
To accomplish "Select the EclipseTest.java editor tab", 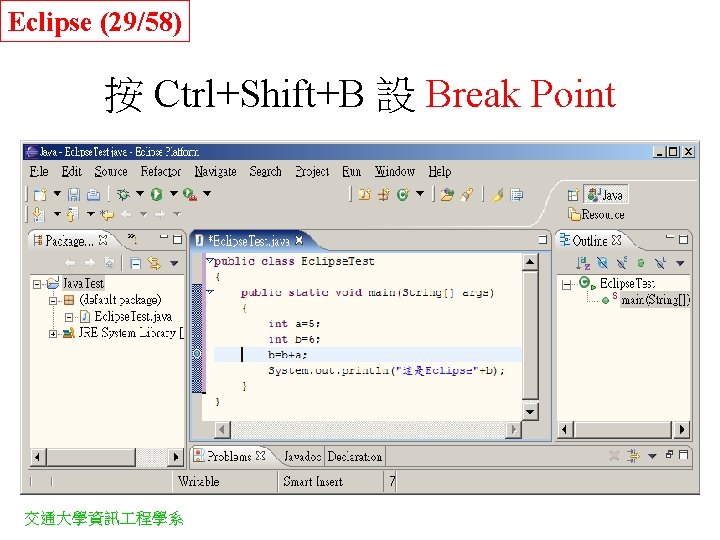I will click(x=249, y=241).
